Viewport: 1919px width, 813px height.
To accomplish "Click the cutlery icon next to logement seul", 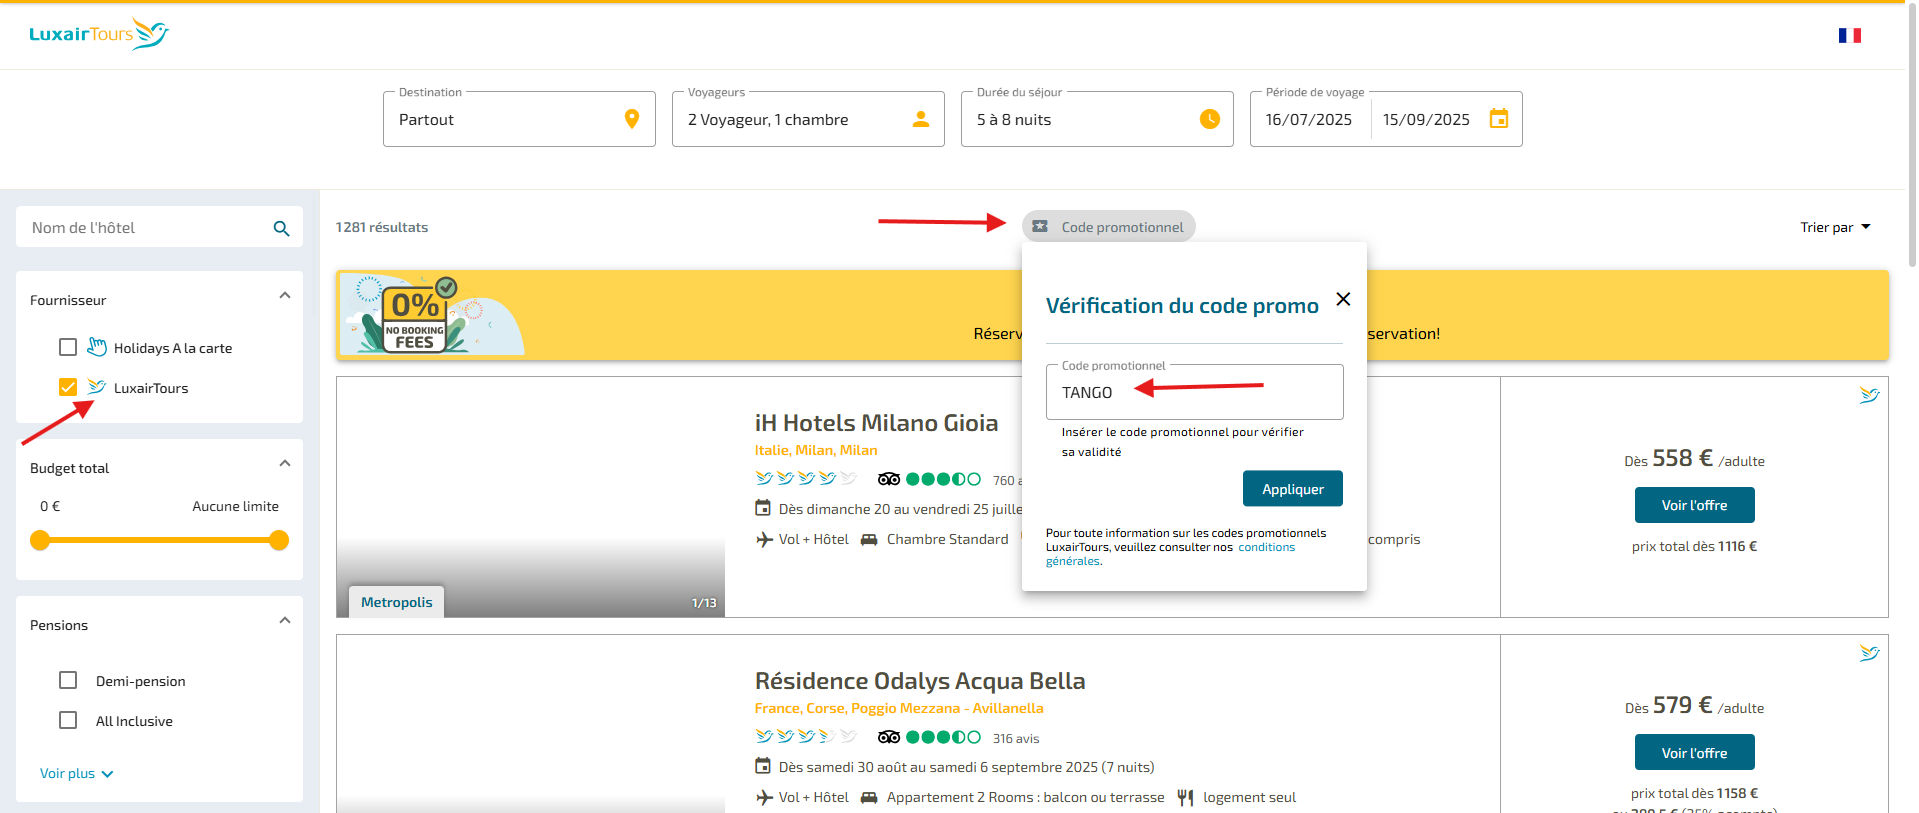I will point(1185,797).
